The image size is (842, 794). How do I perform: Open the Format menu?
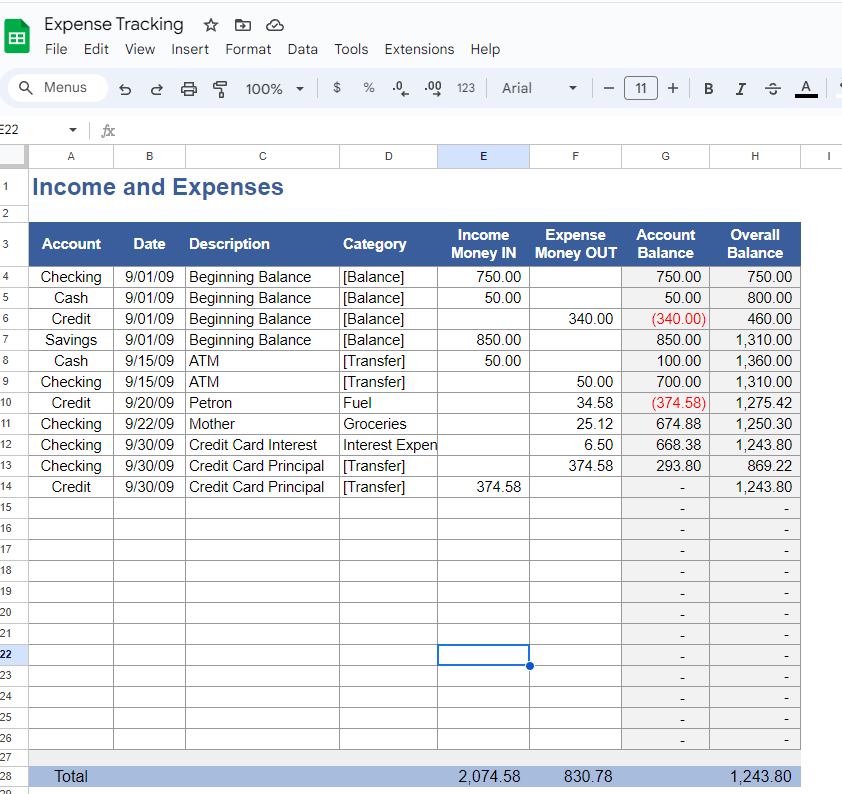(x=248, y=49)
